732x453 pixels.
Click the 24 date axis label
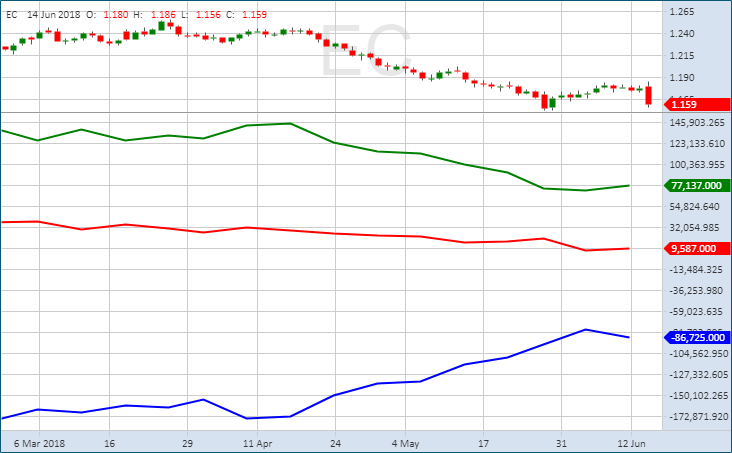(x=336, y=441)
